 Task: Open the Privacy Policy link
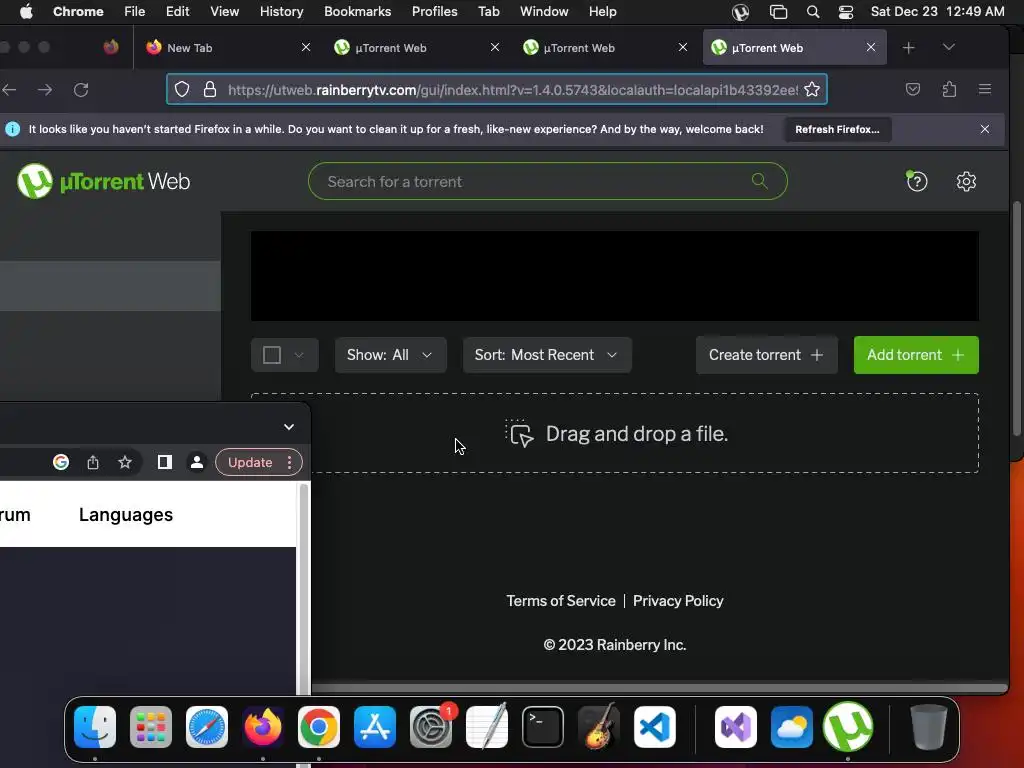pos(678,601)
